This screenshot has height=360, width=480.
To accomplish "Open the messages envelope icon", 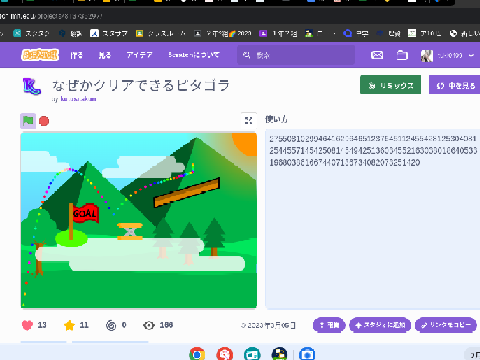I will pyautogui.click(x=377, y=55).
